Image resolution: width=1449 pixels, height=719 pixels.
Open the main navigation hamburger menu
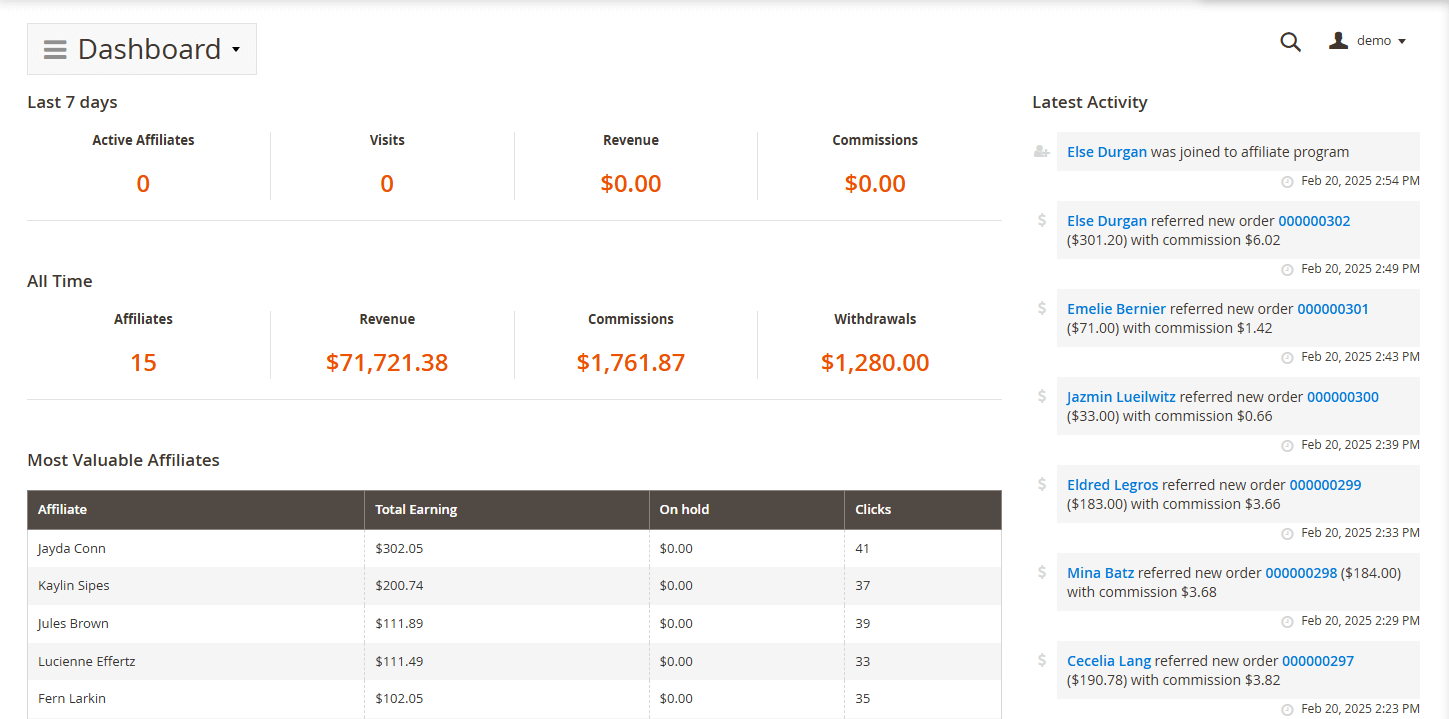(54, 48)
